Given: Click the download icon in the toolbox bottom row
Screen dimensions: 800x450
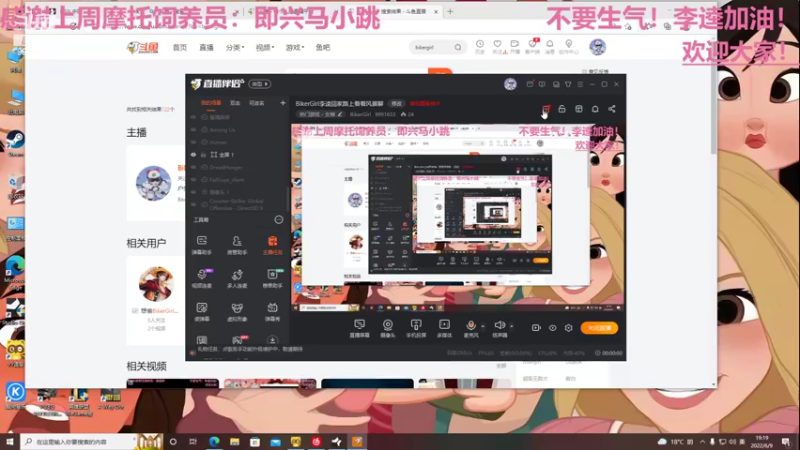Looking at the screenshot, I should [x=272, y=340].
